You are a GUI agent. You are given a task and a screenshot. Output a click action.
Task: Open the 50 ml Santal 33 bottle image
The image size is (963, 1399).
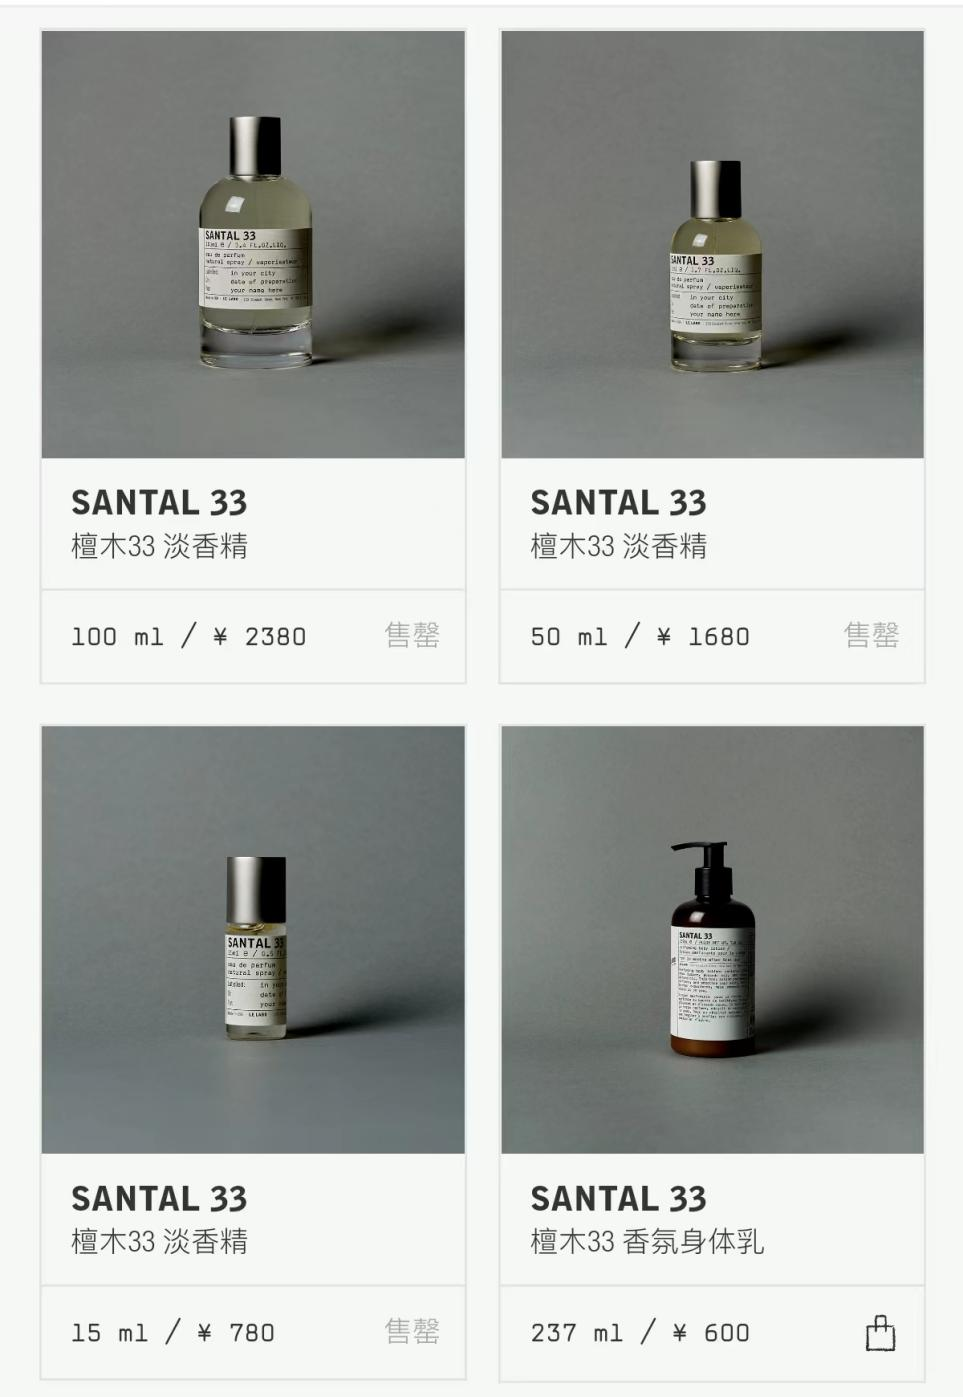(x=712, y=244)
